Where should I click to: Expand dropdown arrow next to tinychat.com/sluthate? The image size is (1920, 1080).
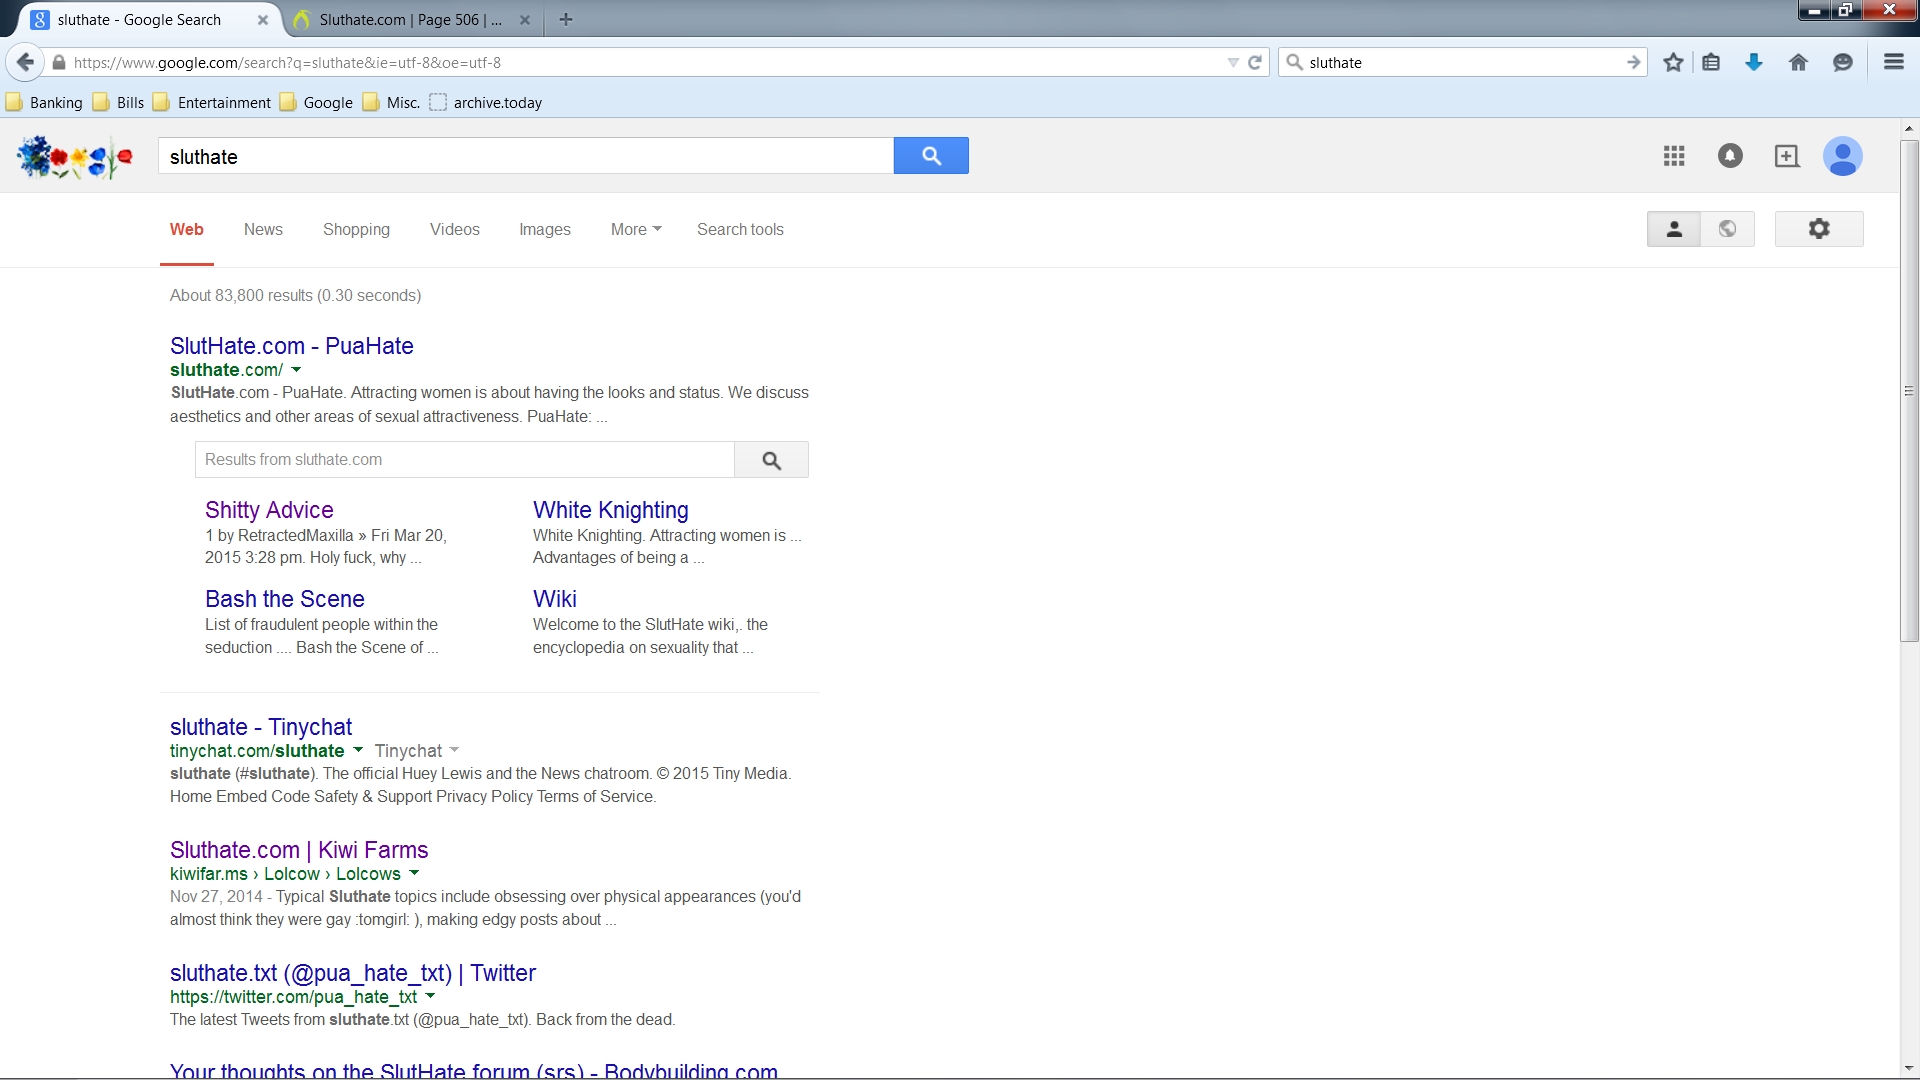[x=358, y=750]
